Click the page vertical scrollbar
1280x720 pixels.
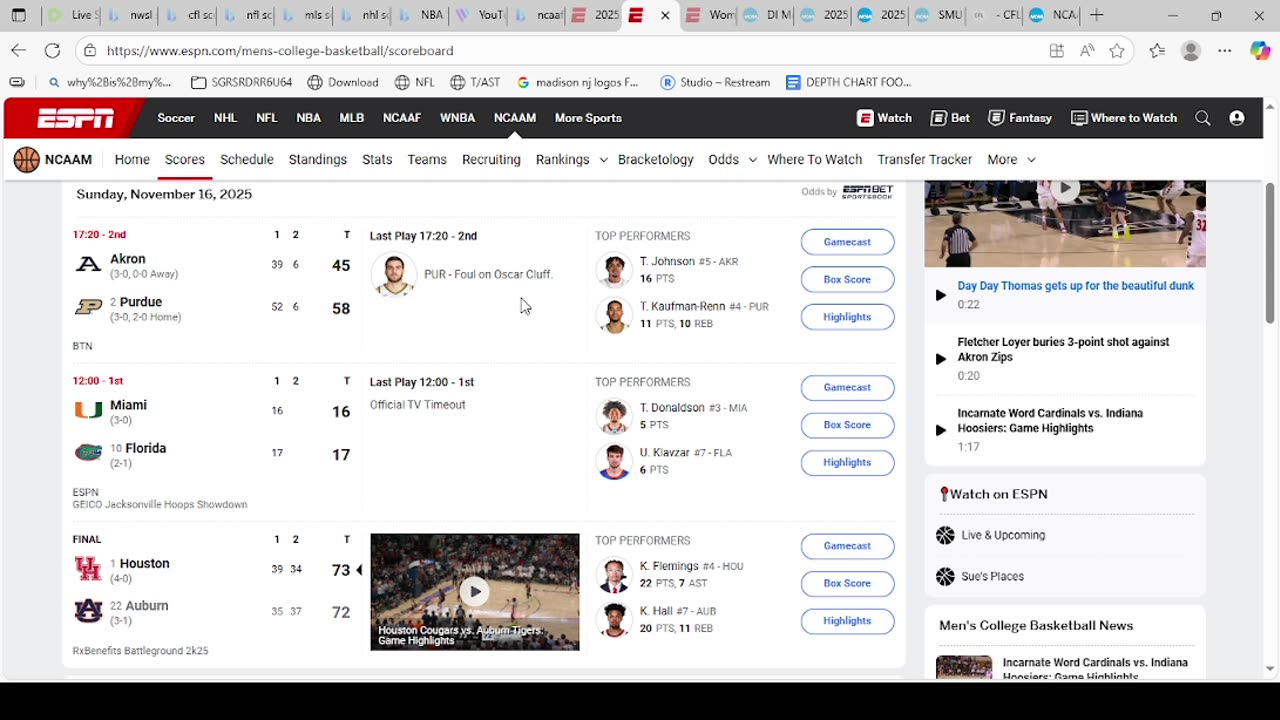1270,254
